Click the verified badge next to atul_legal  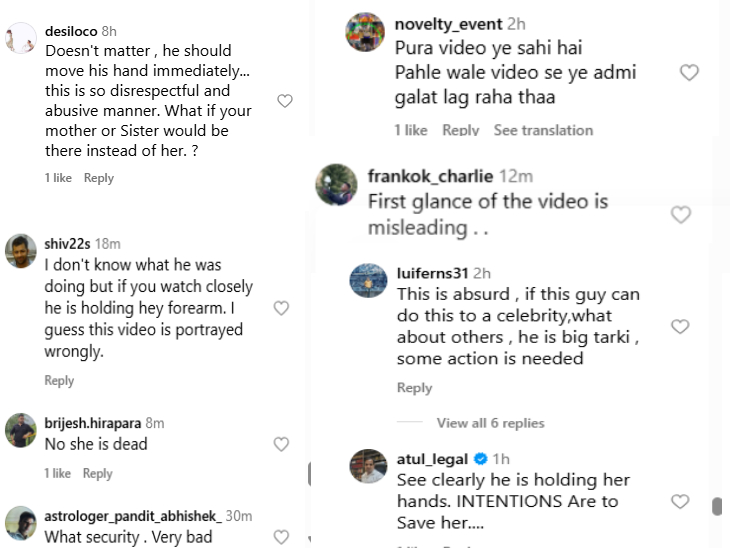point(481,459)
